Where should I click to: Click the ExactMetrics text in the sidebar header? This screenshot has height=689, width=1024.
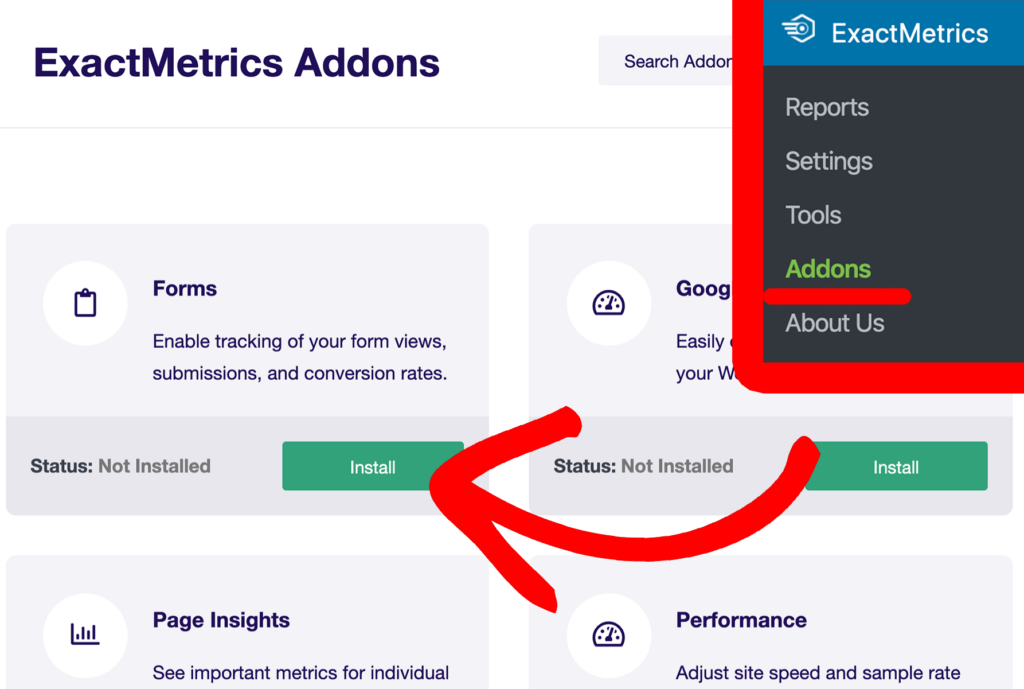pos(911,32)
